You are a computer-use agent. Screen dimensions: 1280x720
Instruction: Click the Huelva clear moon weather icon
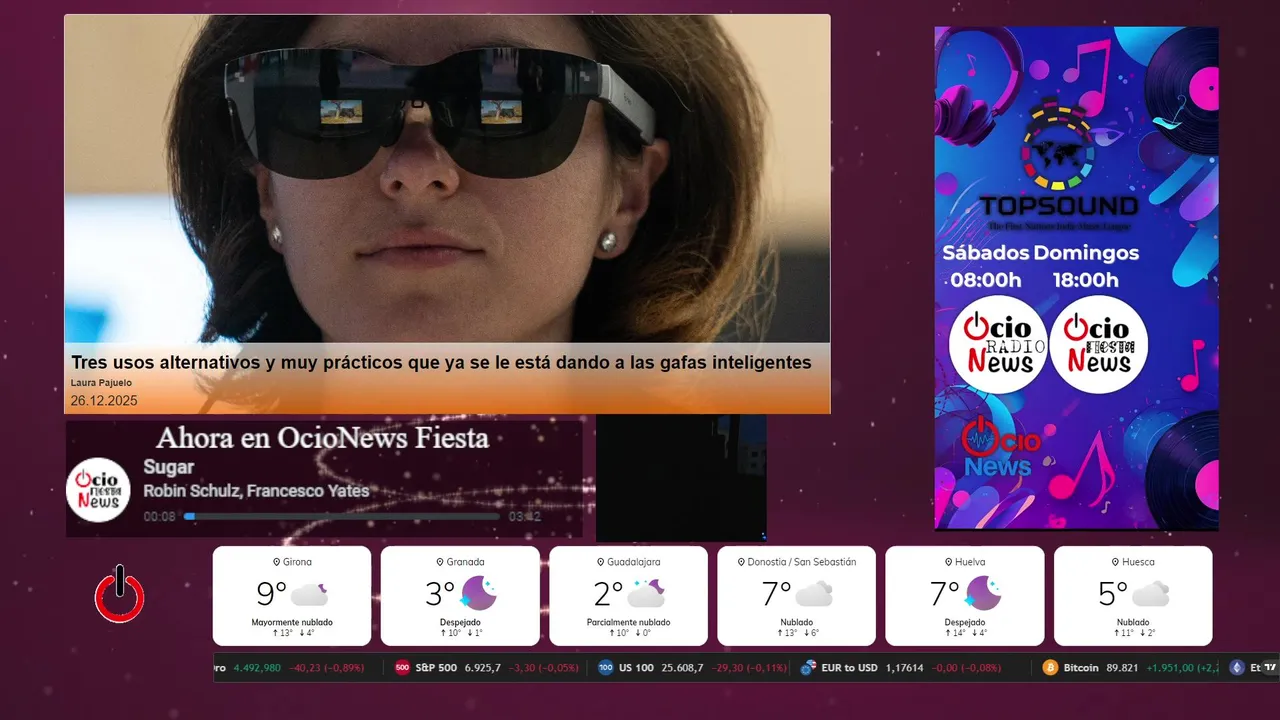[983, 594]
